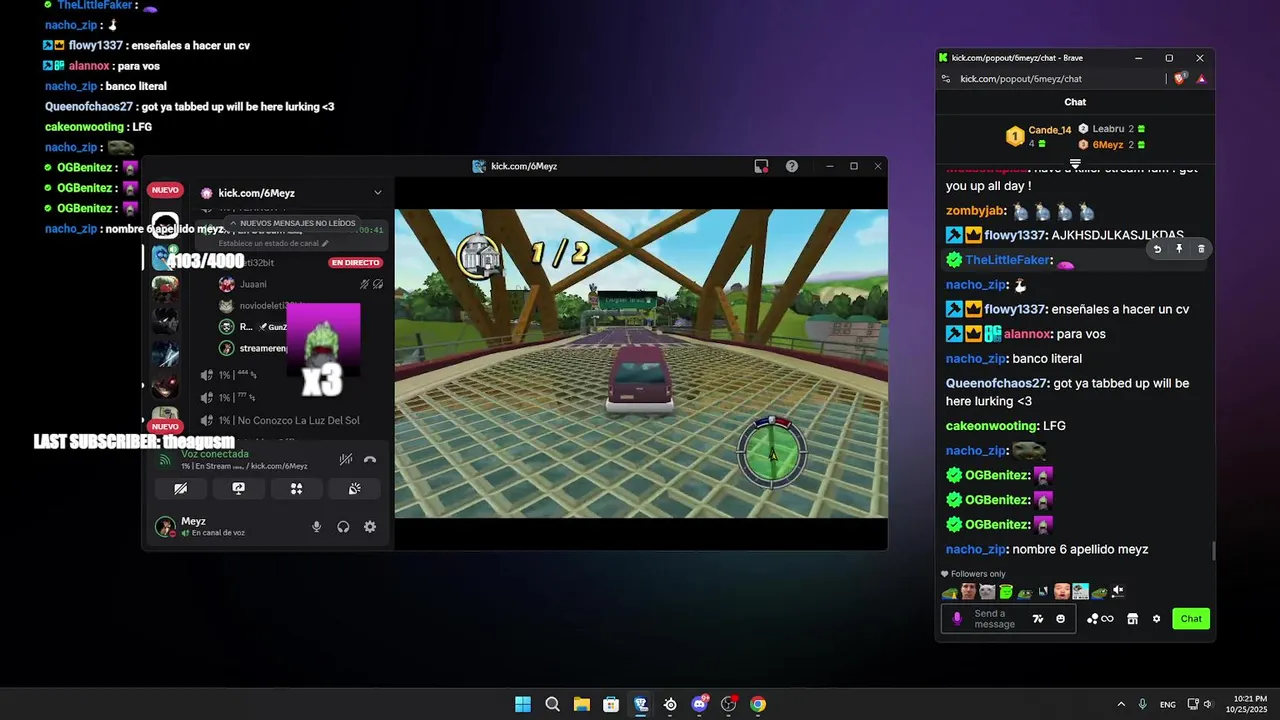This screenshot has height=720, width=1280.
Task: Click Voz conectada connection status
Action: pyautogui.click(x=215, y=454)
